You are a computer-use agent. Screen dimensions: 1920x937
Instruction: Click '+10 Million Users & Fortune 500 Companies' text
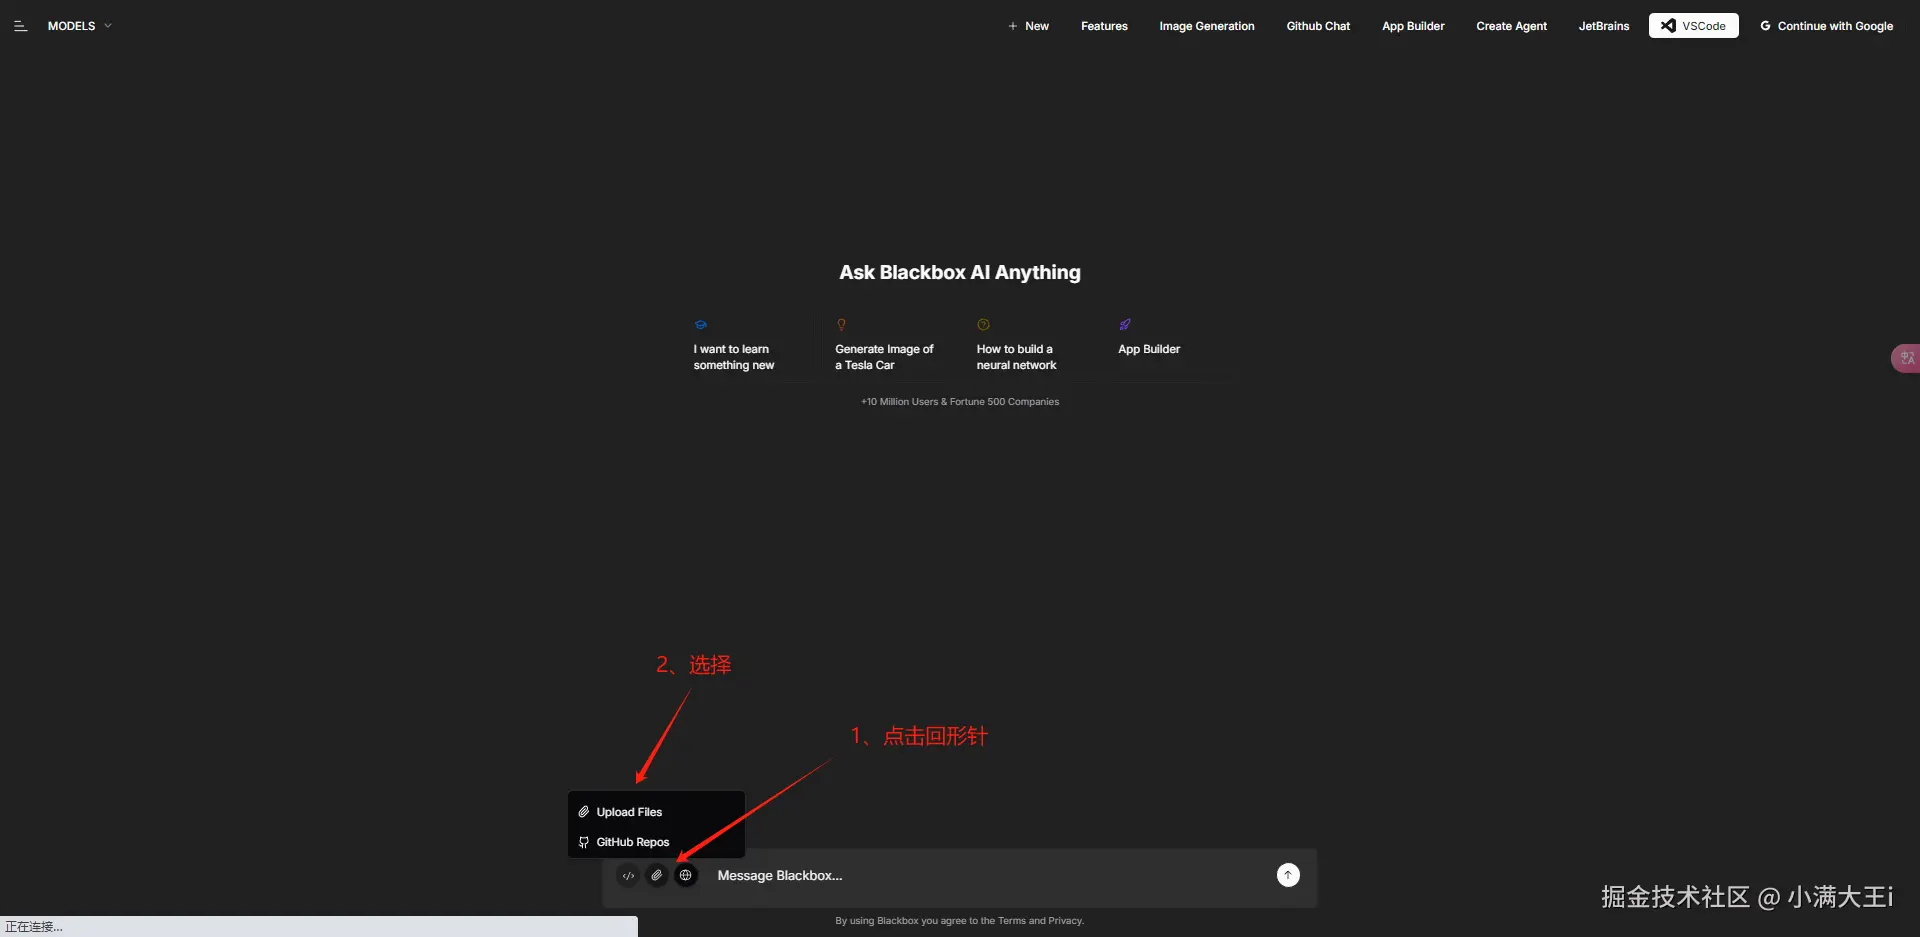coord(960,402)
